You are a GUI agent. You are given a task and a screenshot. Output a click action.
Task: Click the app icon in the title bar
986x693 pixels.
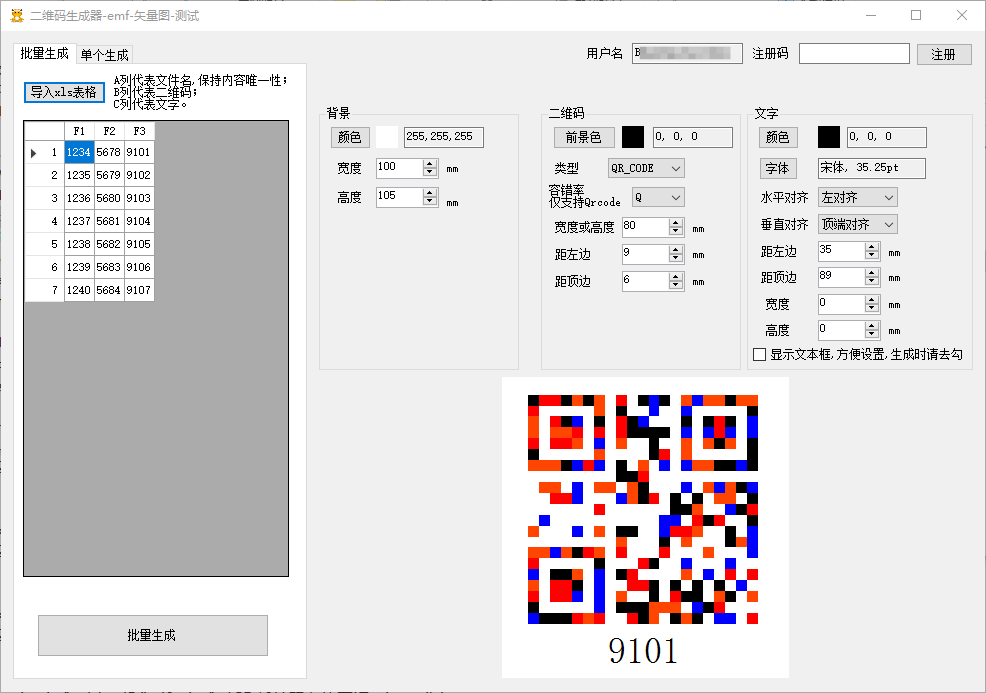(17, 15)
